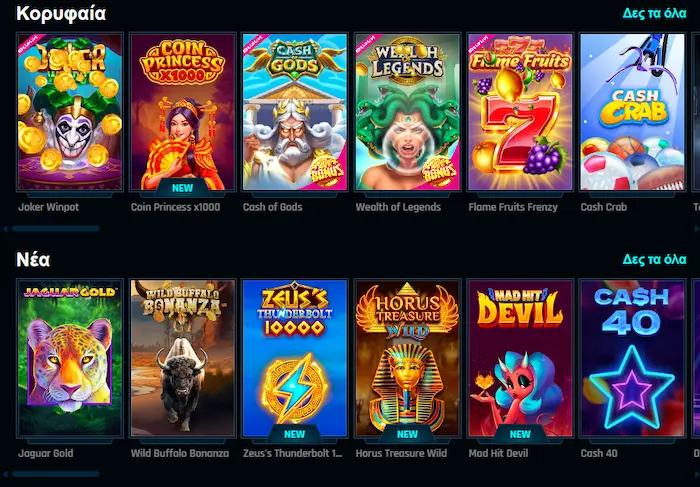
Task: Click left arrow of Νέα scrollbar
Action: coord(5,474)
